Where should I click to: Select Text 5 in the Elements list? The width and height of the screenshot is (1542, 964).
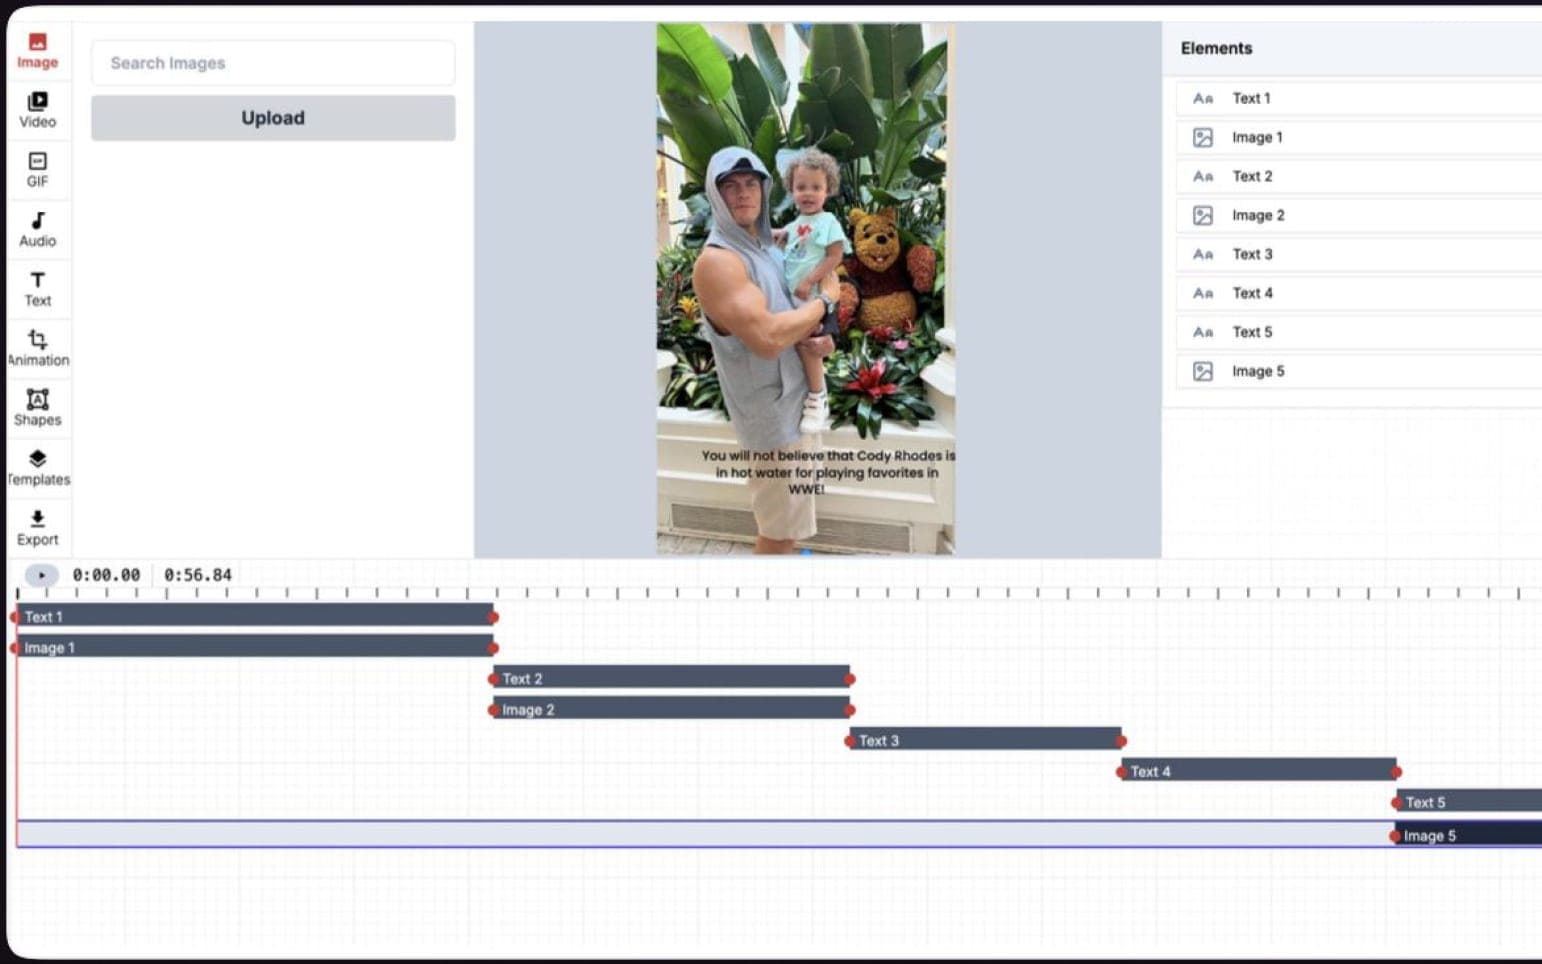tap(1358, 332)
